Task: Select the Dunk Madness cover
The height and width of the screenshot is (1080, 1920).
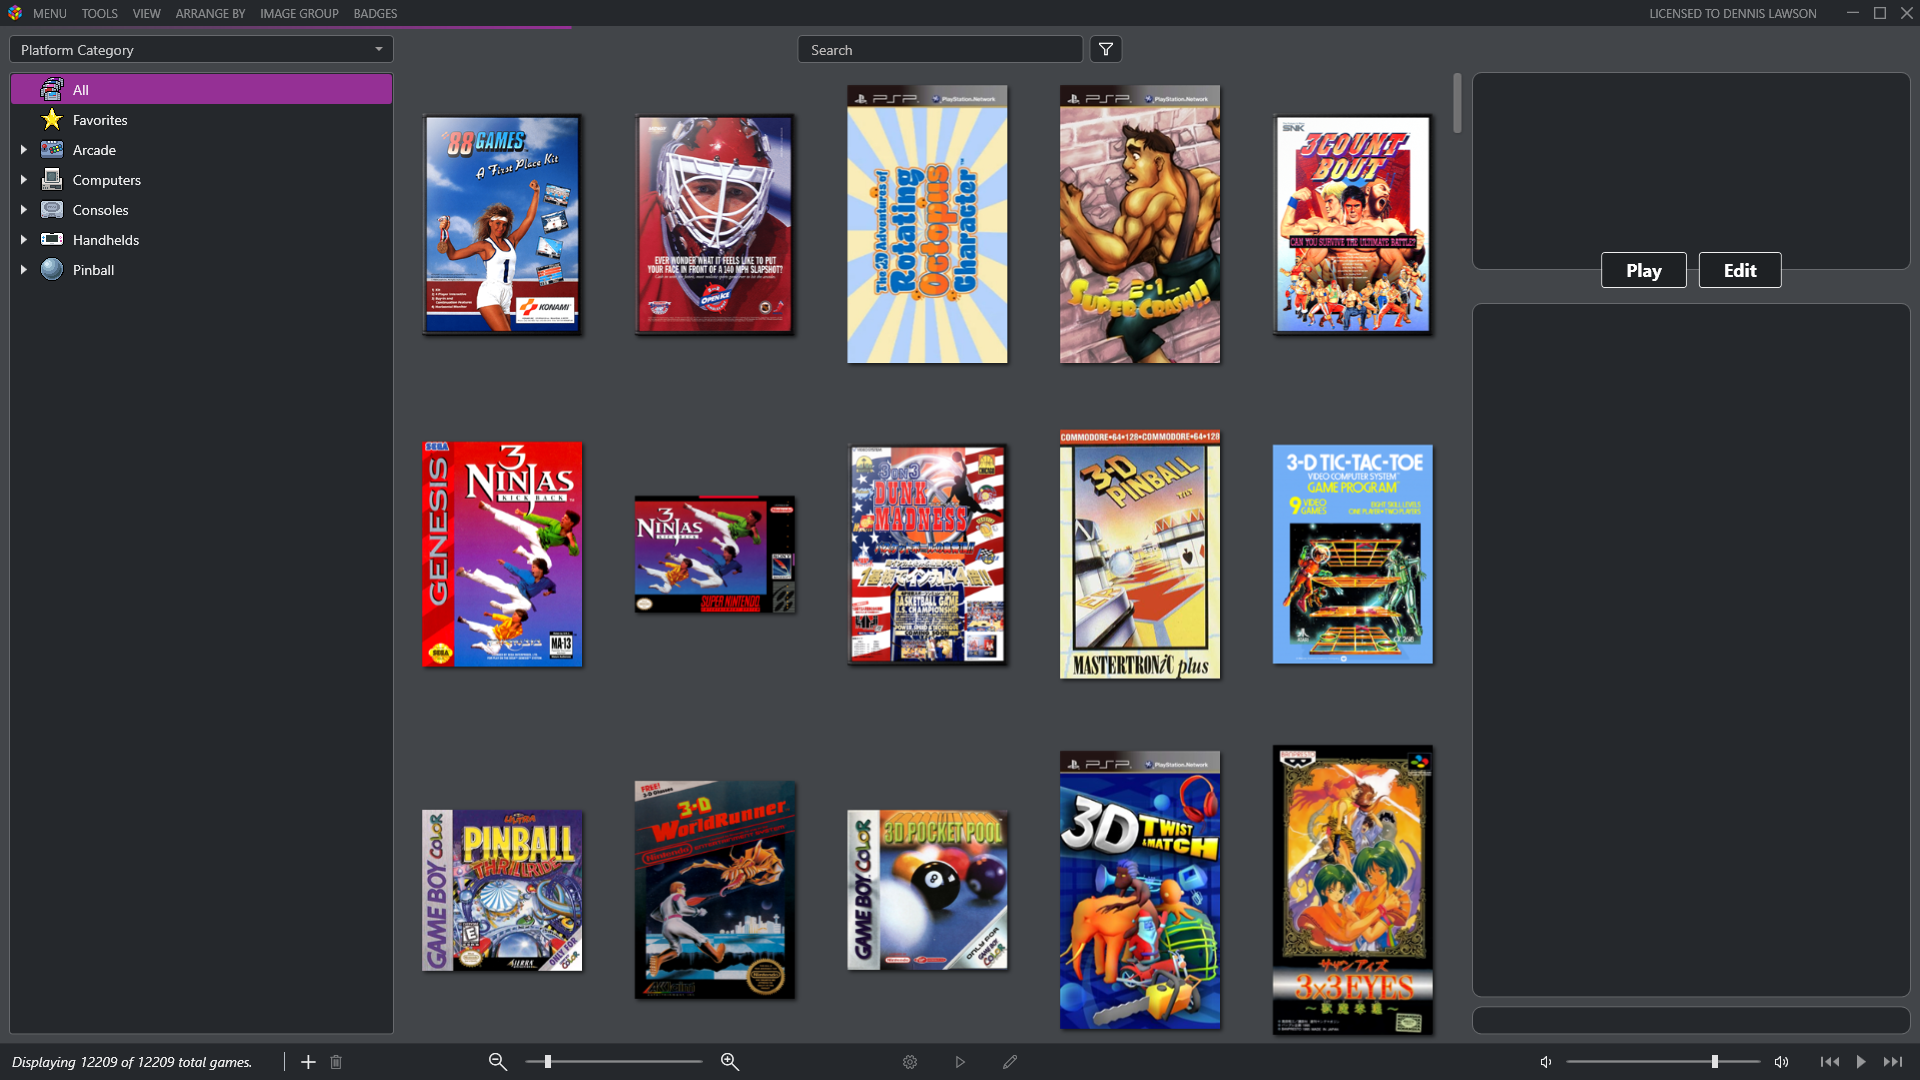Action: point(927,554)
